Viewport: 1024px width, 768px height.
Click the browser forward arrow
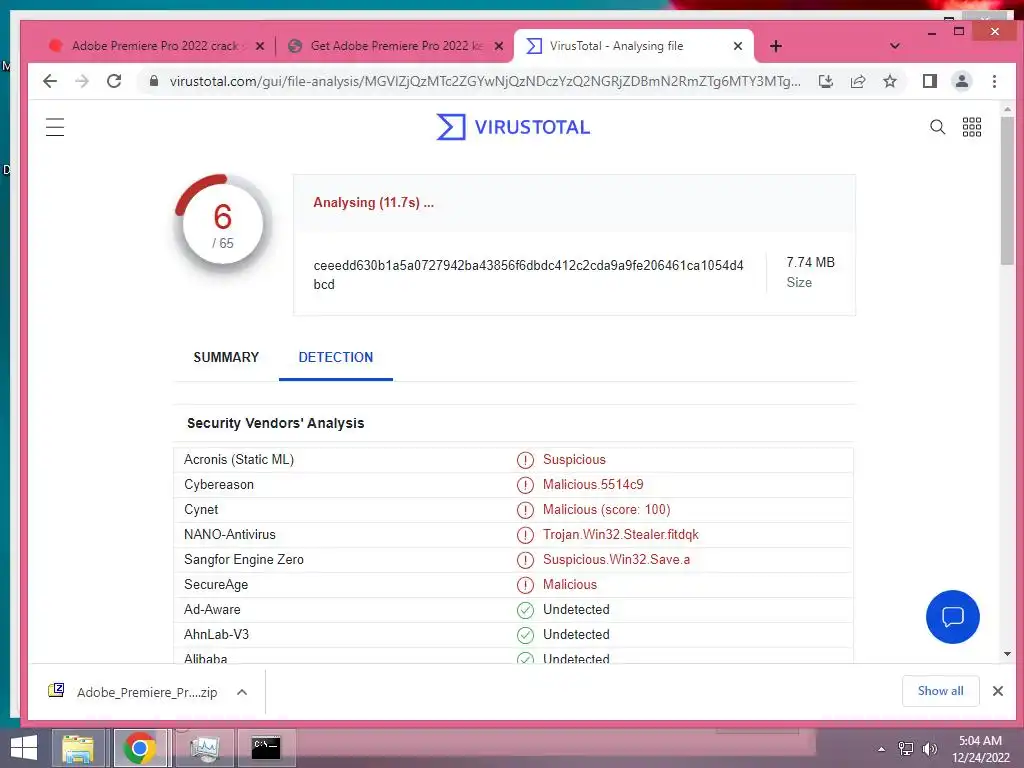[82, 81]
